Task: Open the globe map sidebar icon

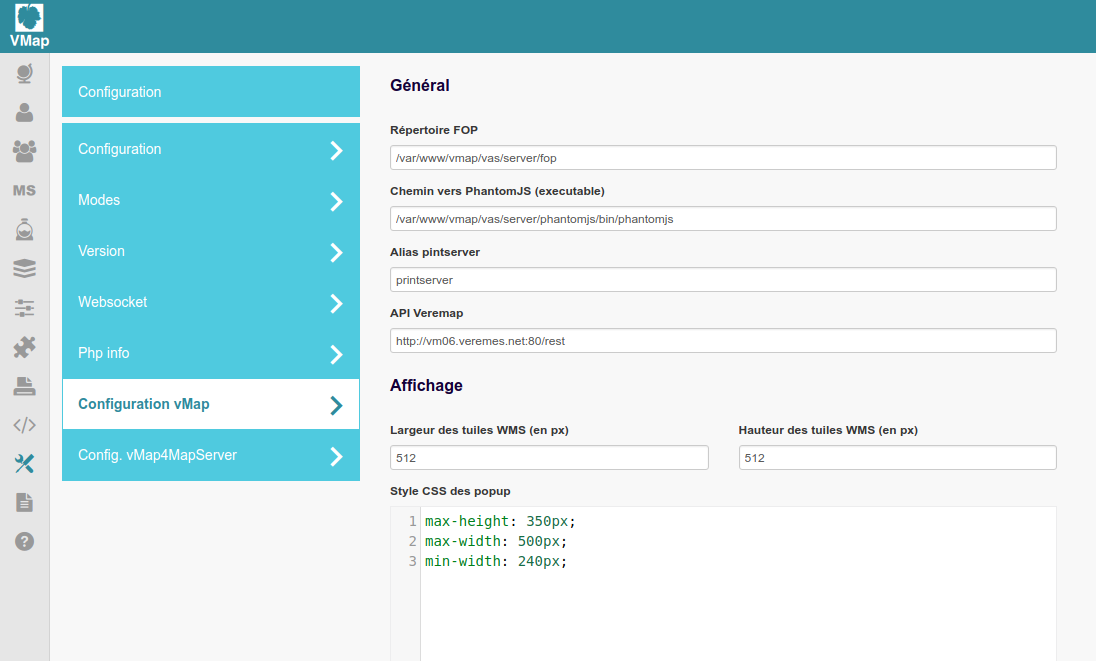Action: point(24,73)
